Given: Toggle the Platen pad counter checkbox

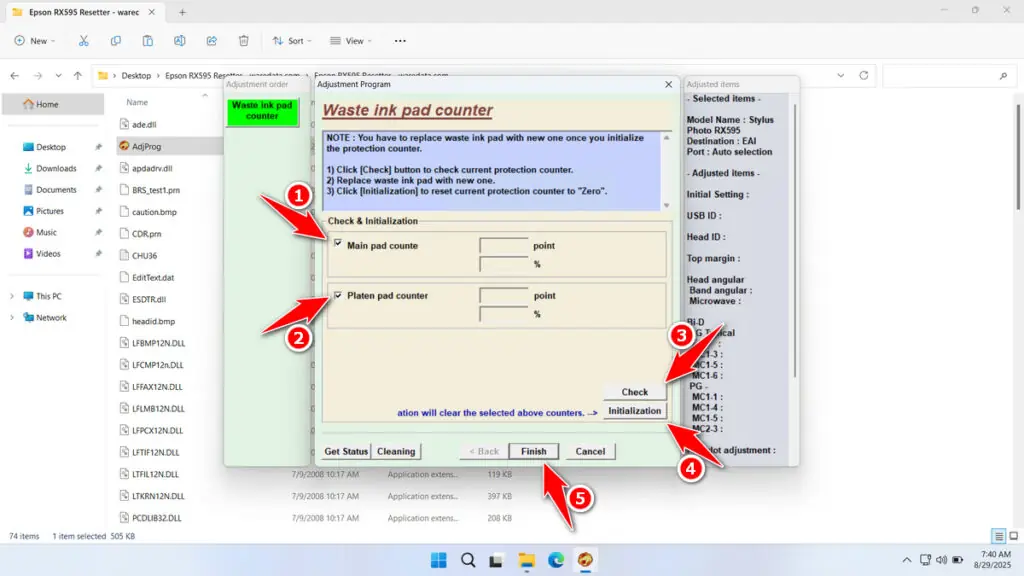Looking at the screenshot, I should pyautogui.click(x=338, y=295).
